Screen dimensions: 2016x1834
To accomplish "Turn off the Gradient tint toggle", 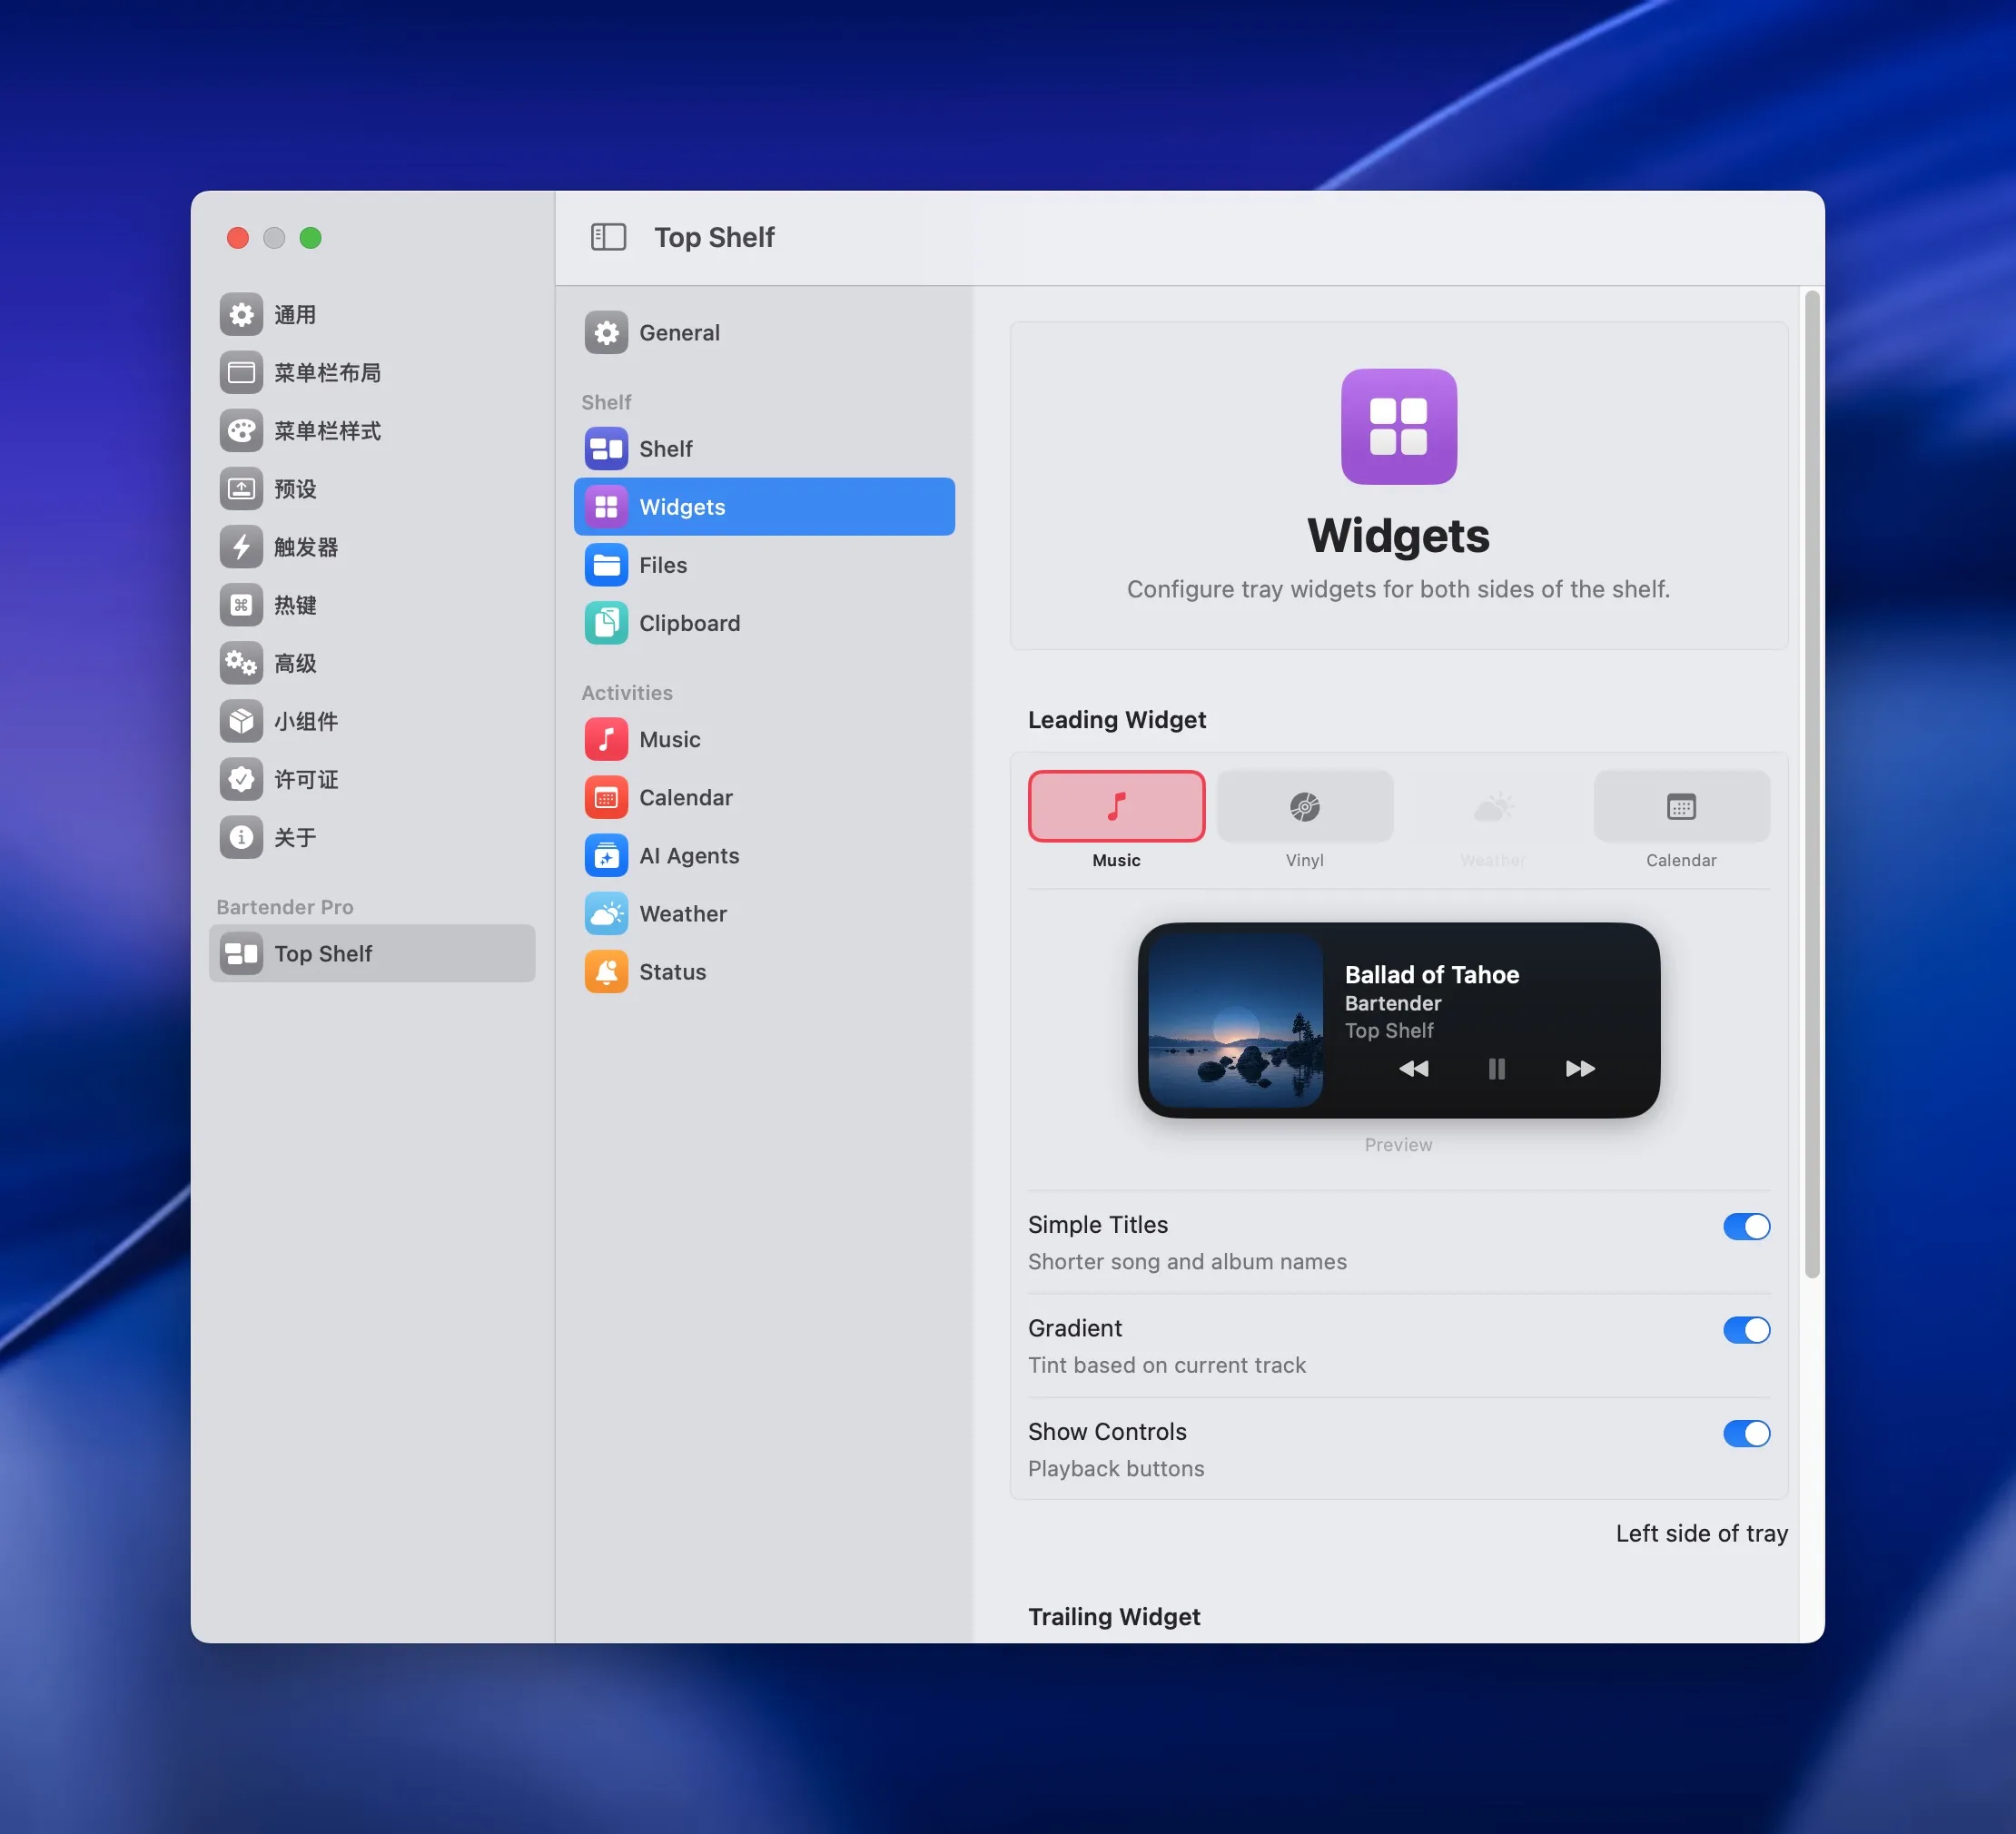I will tap(1746, 1329).
